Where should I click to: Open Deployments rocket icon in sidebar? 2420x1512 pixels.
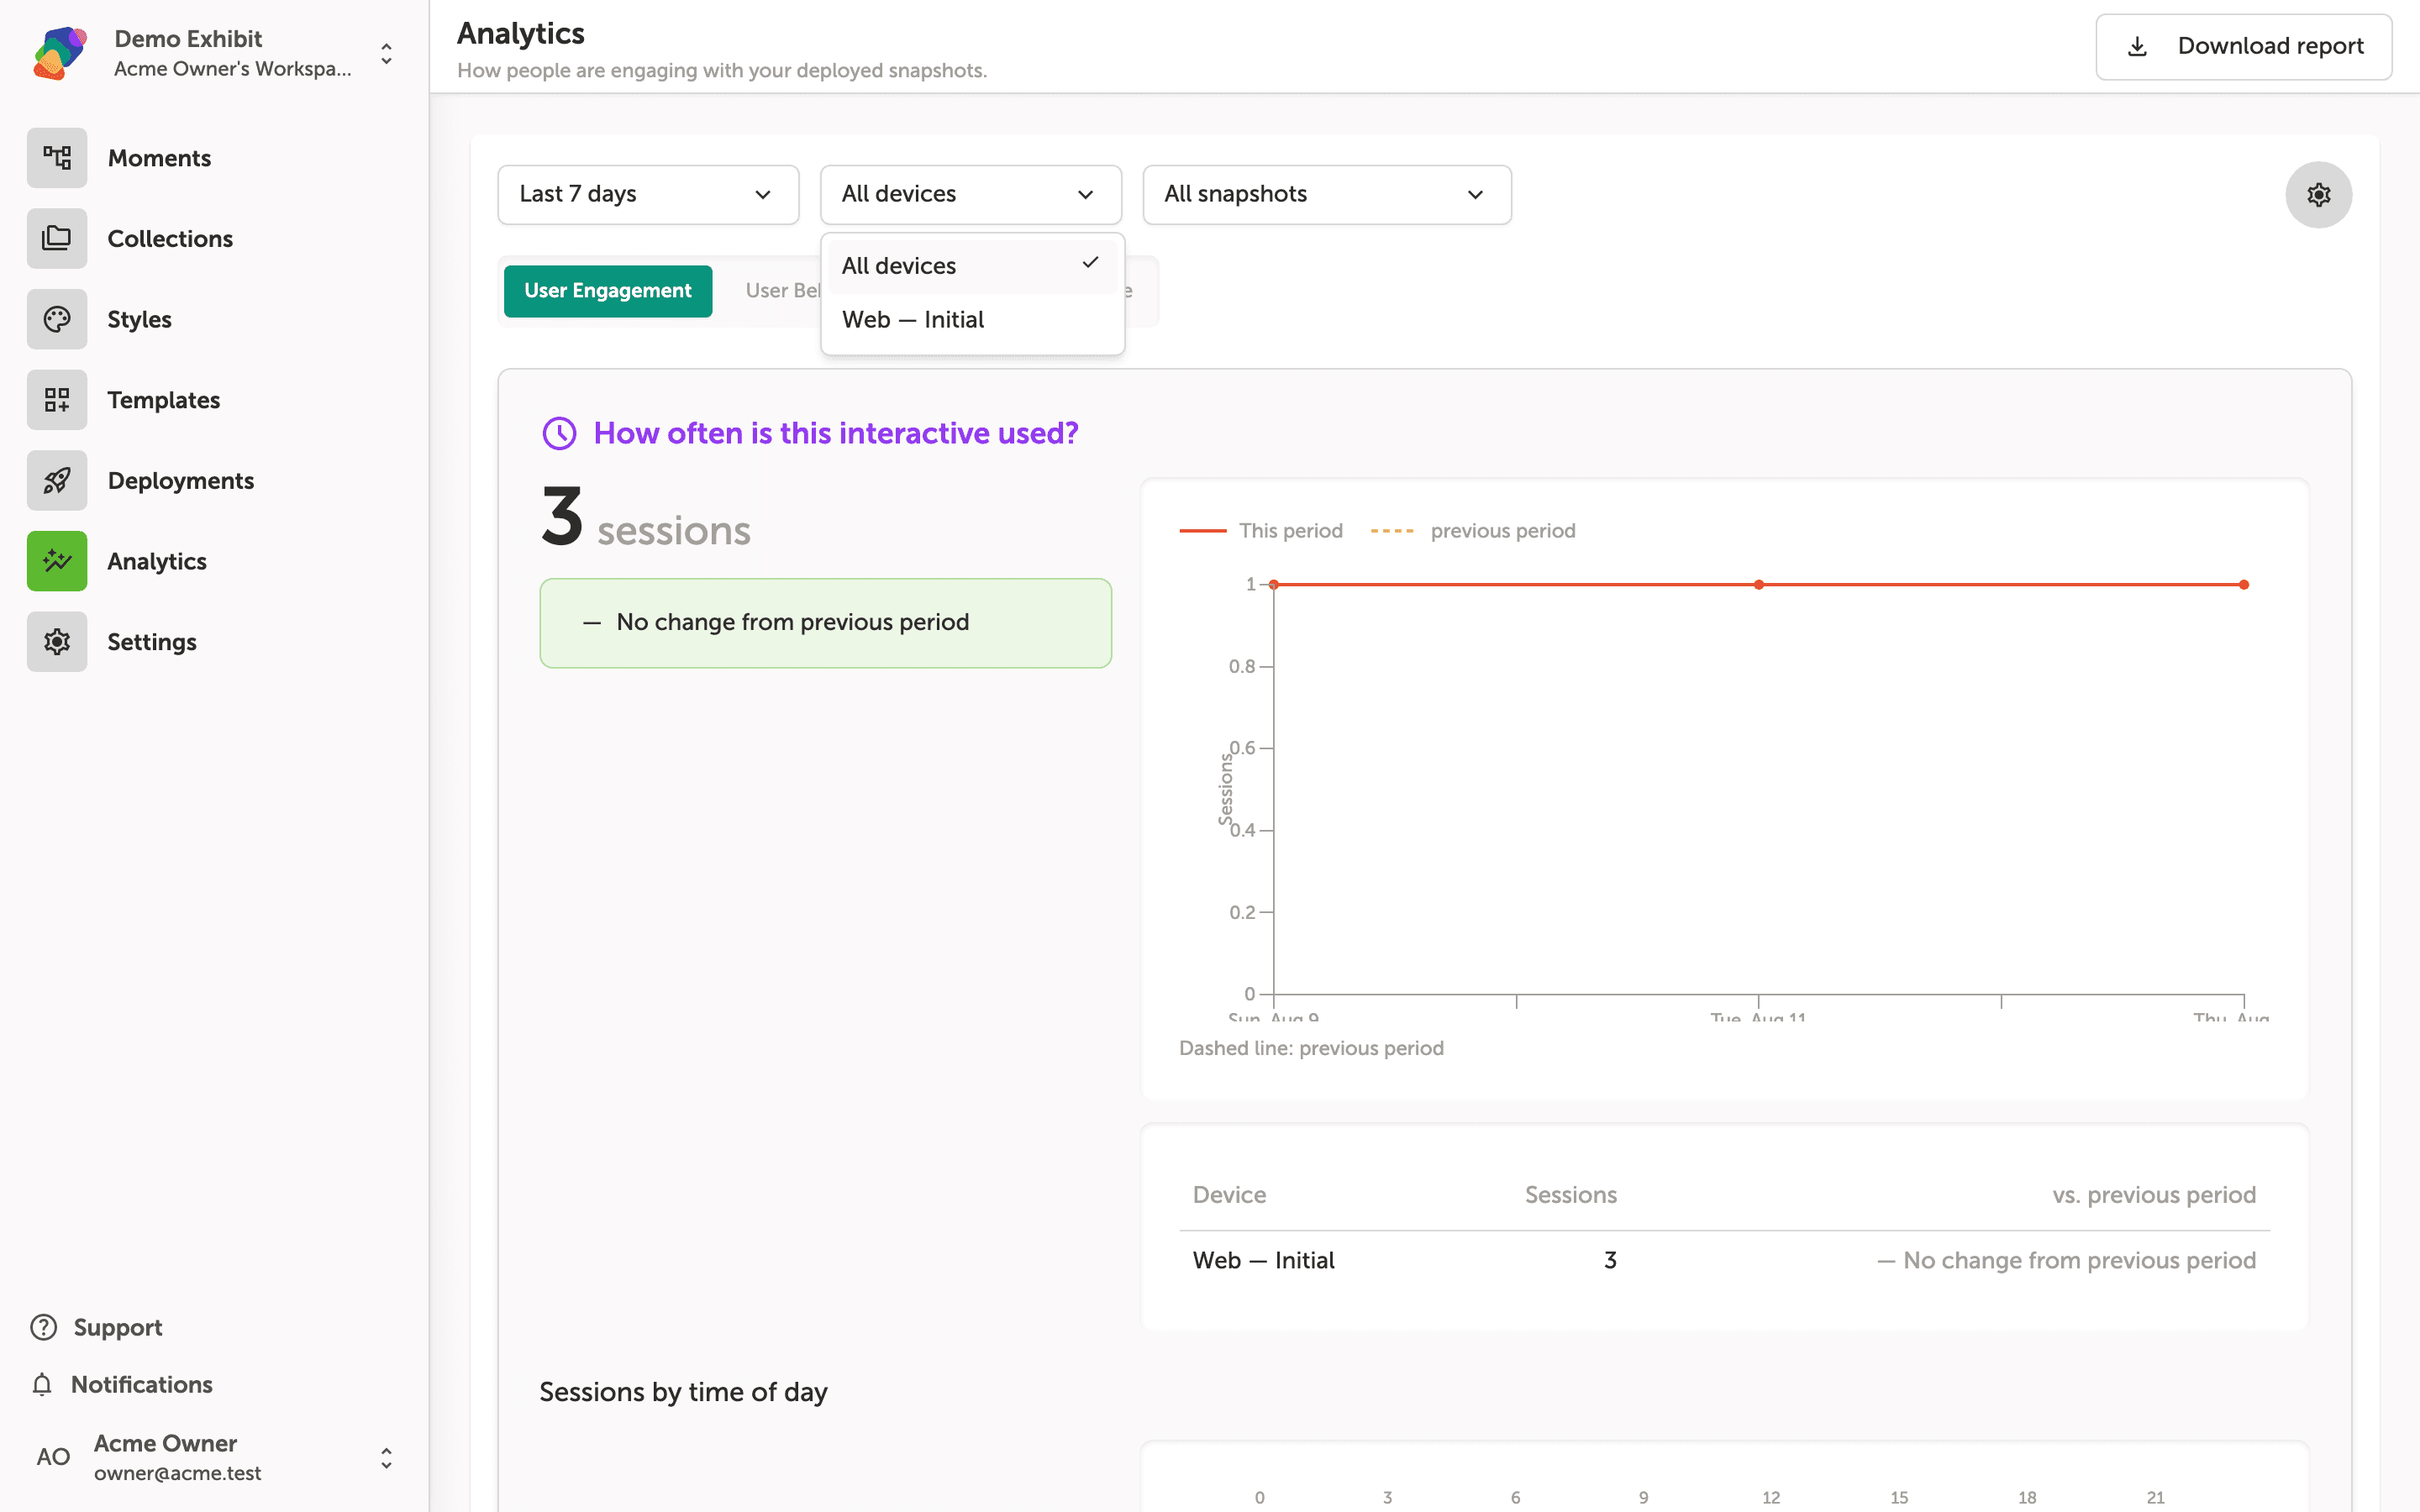click(x=57, y=480)
